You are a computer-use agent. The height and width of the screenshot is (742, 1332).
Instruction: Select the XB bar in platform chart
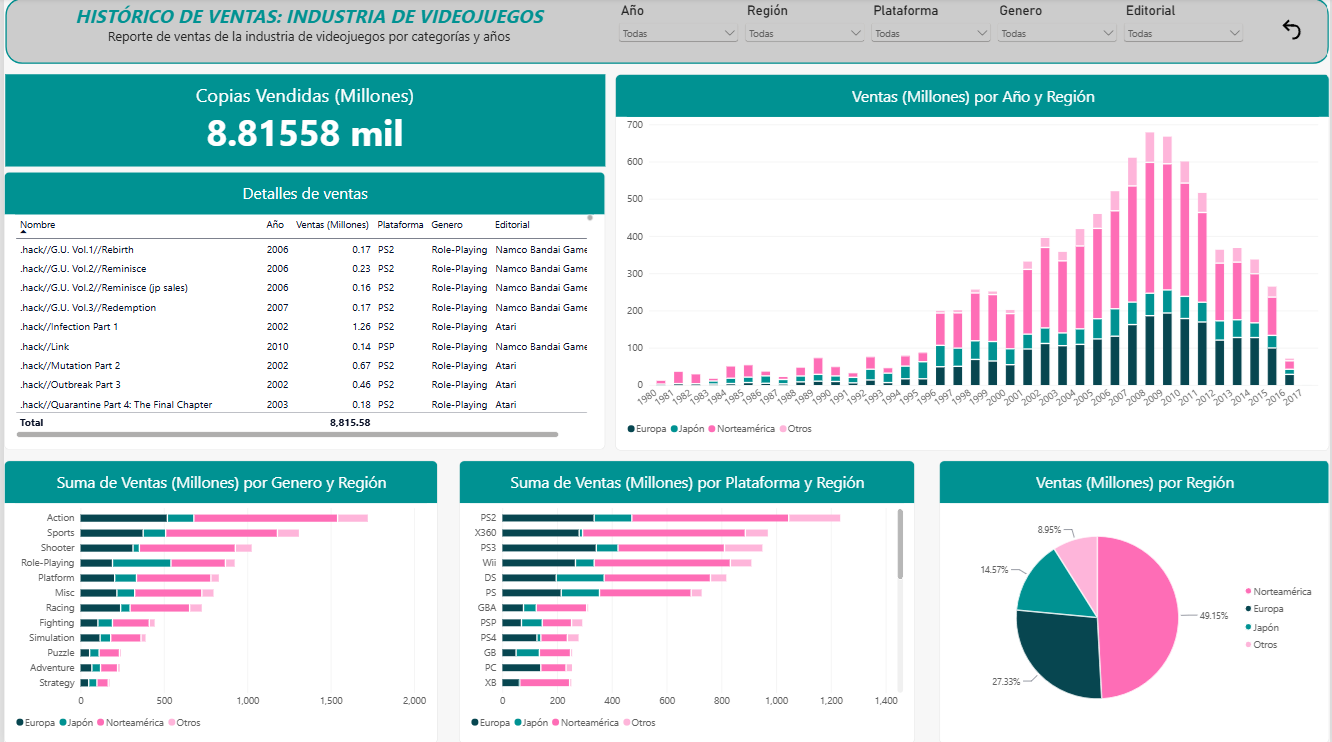(x=536, y=683)
